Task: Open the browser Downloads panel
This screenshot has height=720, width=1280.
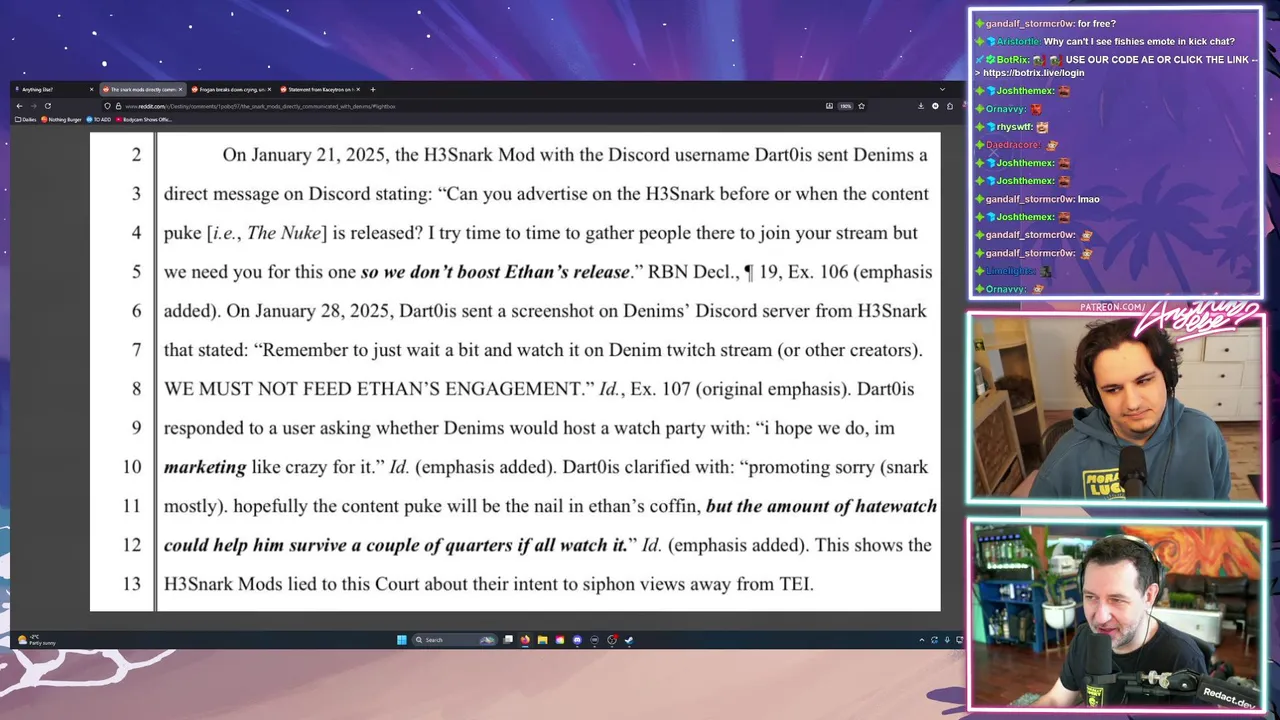Action: click(921, 106)
